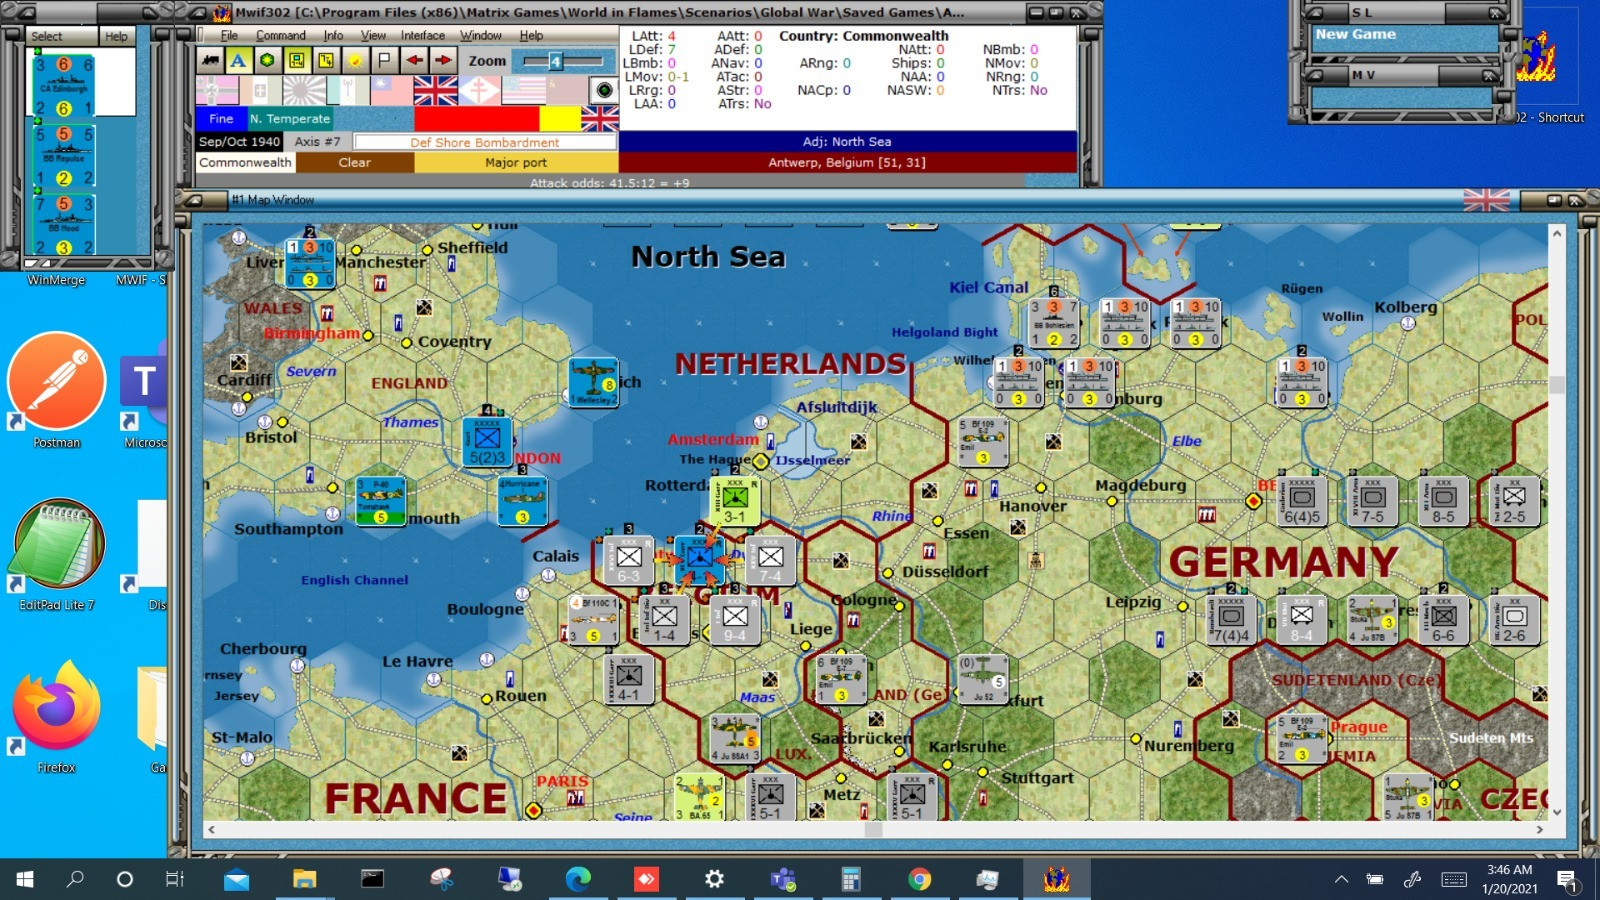The height and width of the screenshot is (900, 1600).
Task: Open the Postman desktop shortcut
Action: click(57, 390)
